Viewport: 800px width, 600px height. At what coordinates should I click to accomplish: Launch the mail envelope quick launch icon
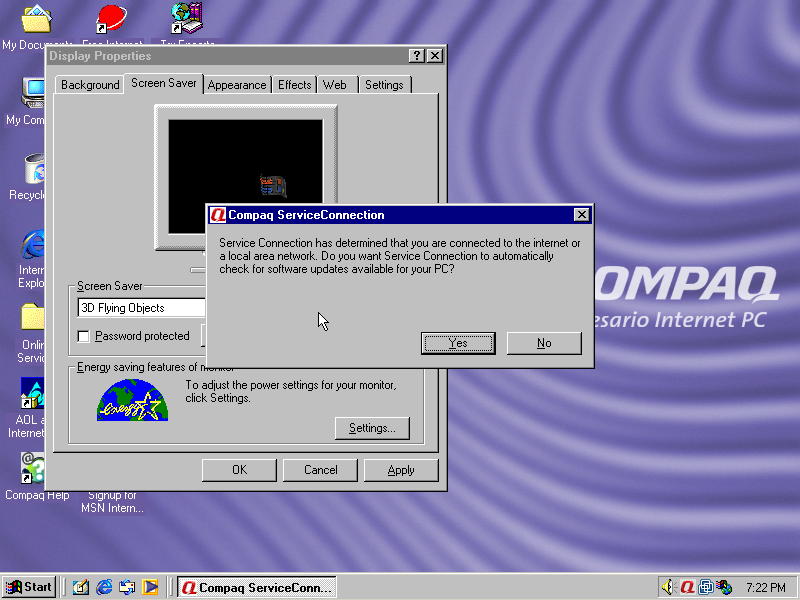pos(127,587)
